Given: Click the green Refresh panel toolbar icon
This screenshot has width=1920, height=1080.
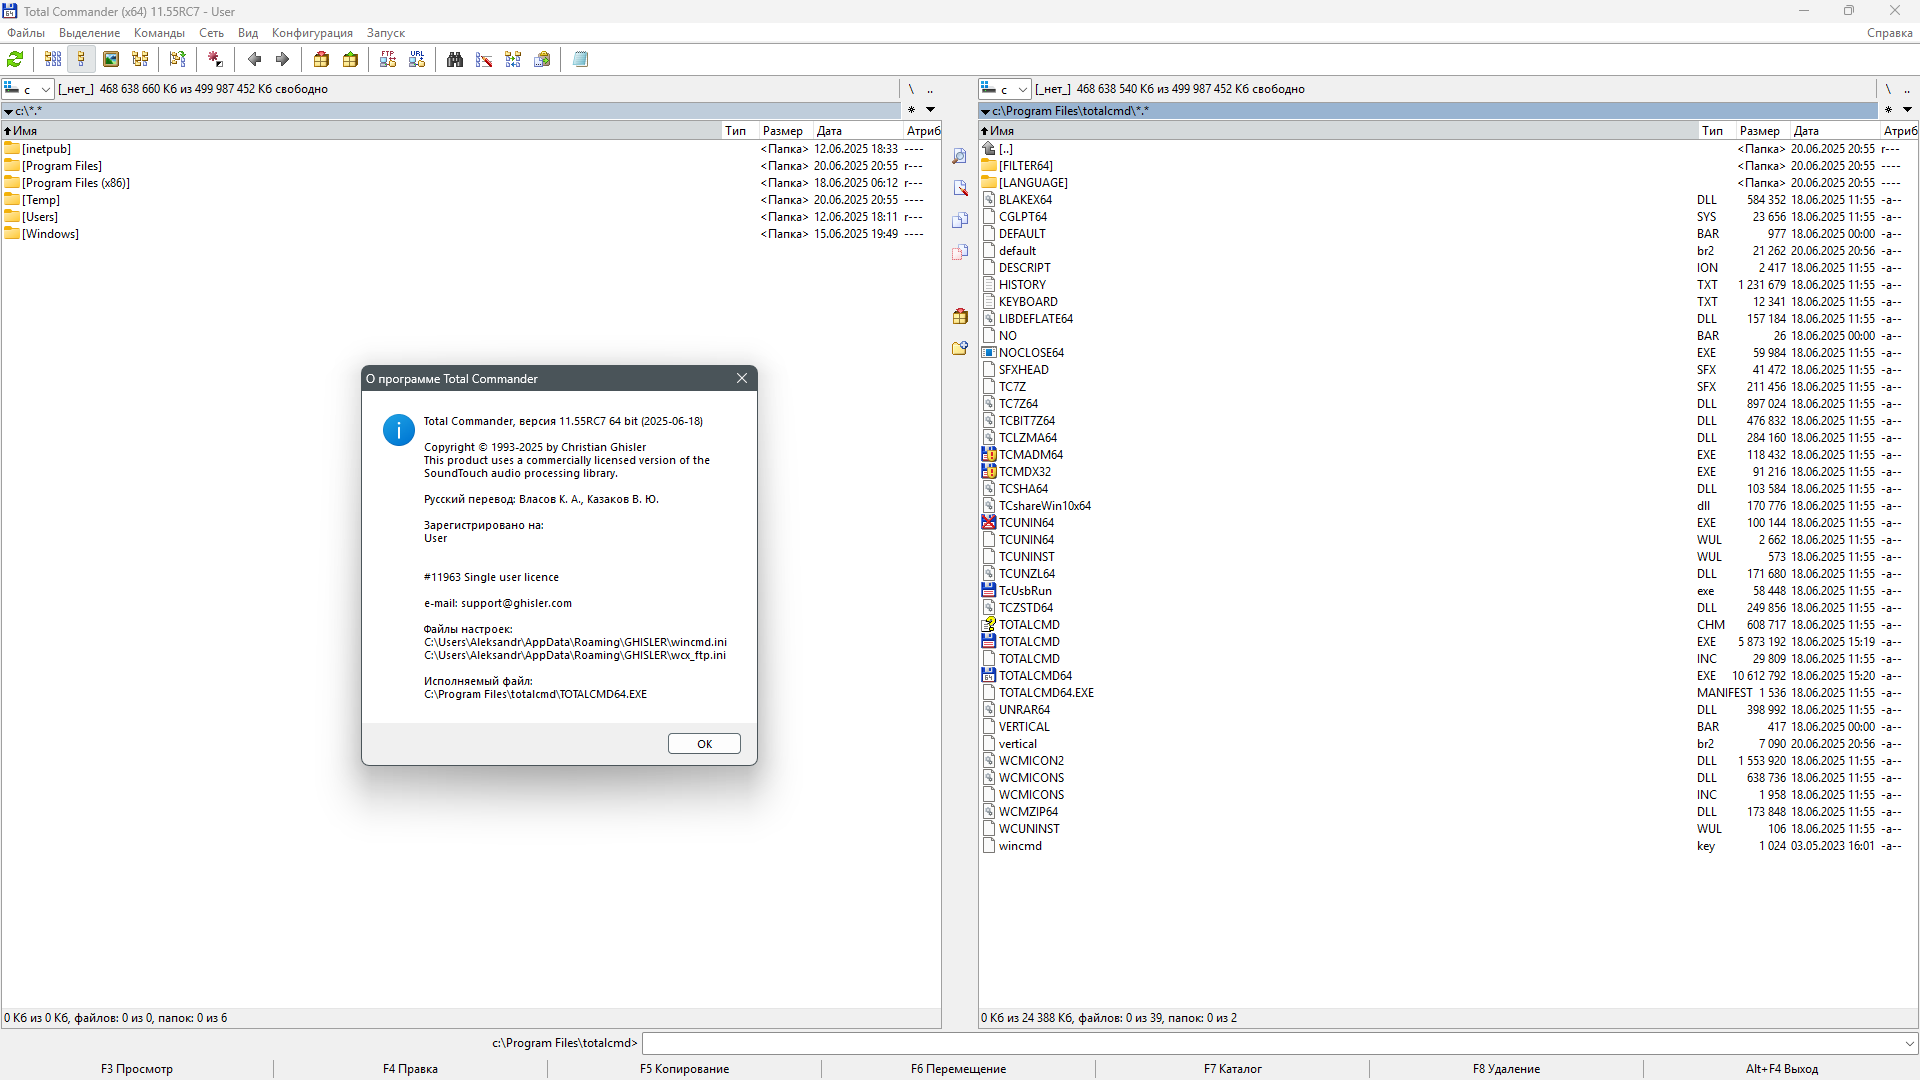Looking at the screenshot, I should [16, 60].
